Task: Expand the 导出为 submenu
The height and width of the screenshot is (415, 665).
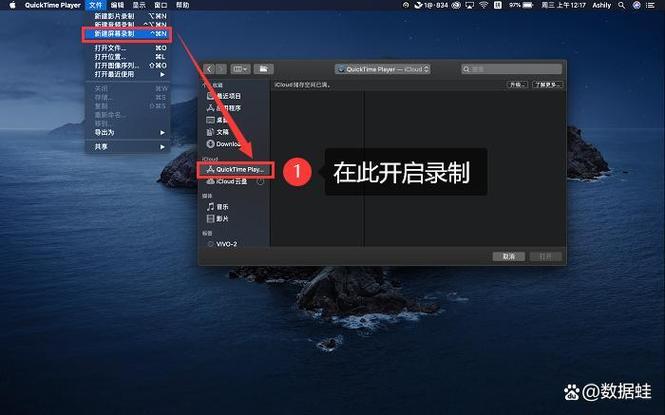Action: pos(128,132)
